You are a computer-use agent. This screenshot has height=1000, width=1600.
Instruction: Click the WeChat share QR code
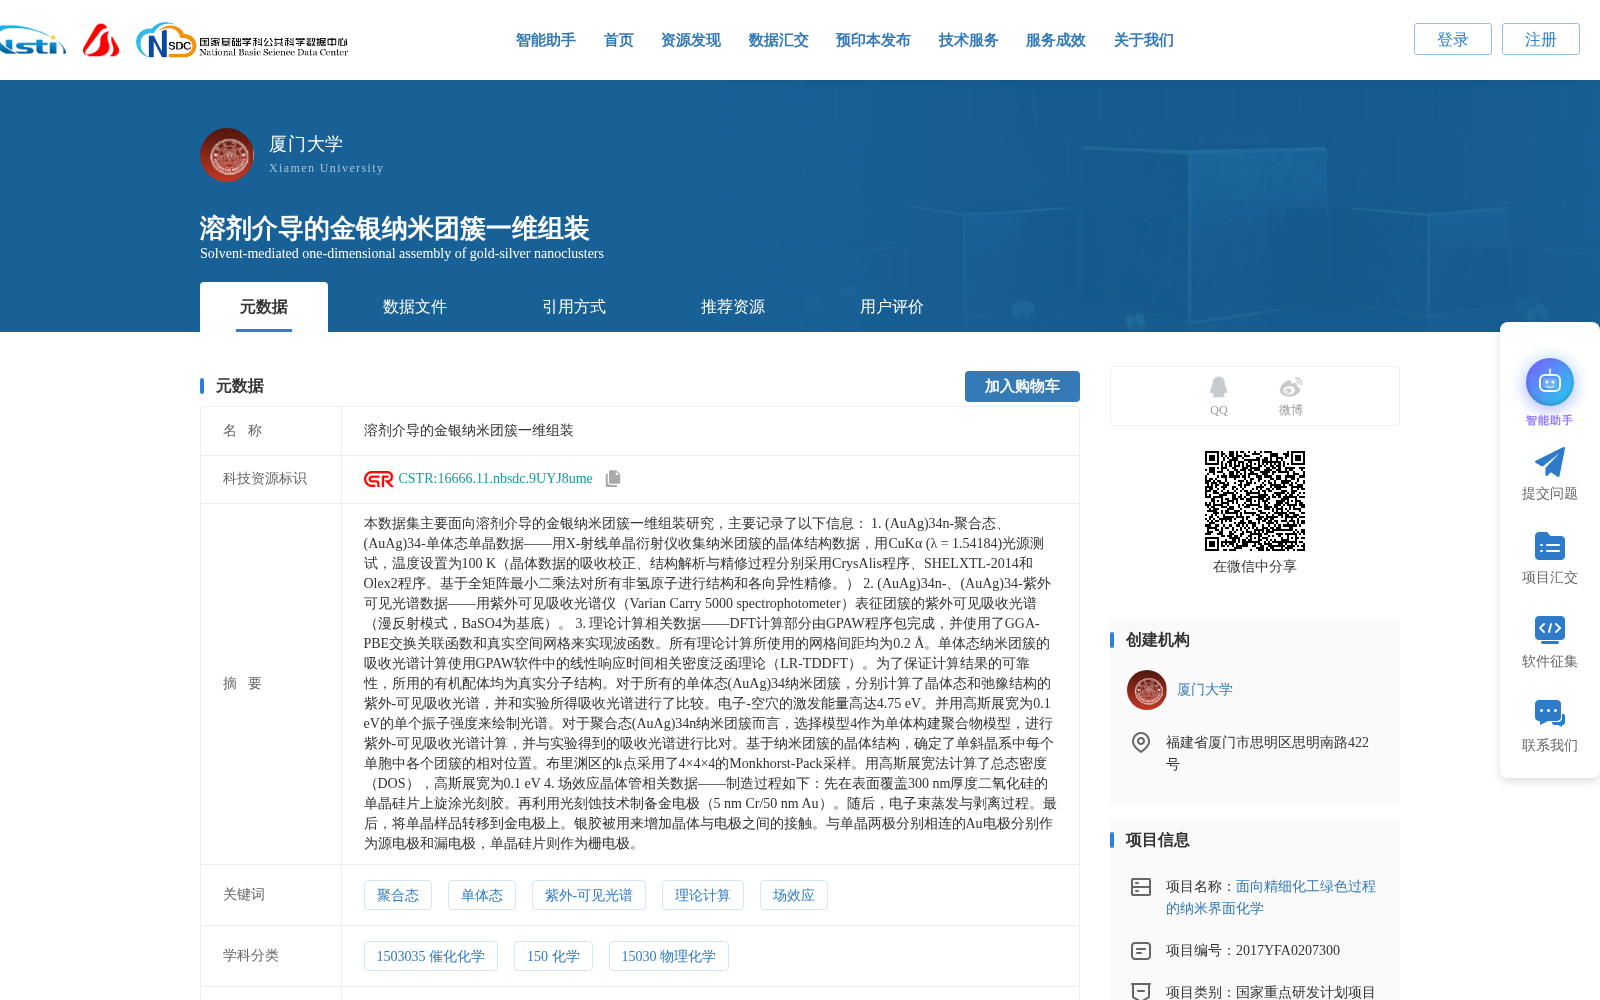[x=1255, y=501]
